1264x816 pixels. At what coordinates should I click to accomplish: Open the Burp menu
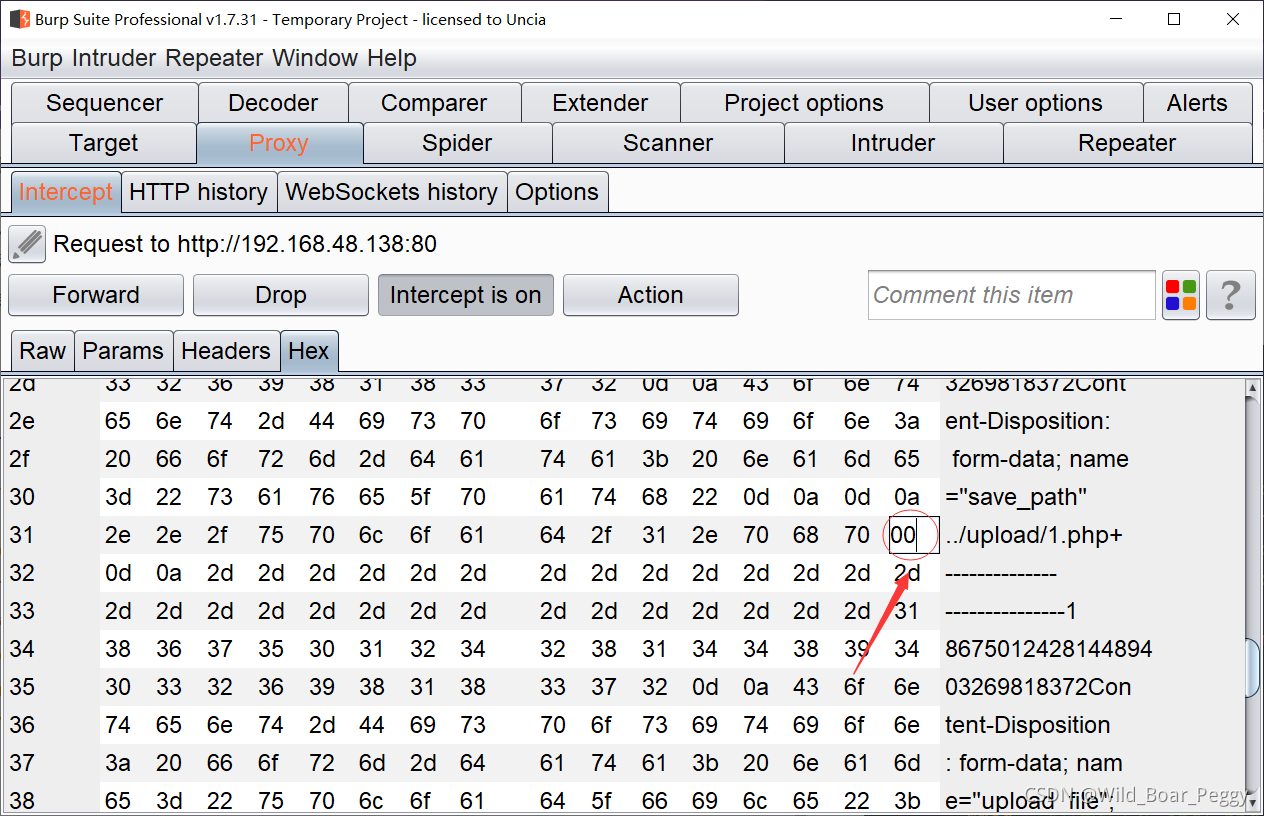pyautogui.click(x=37, y=58)
